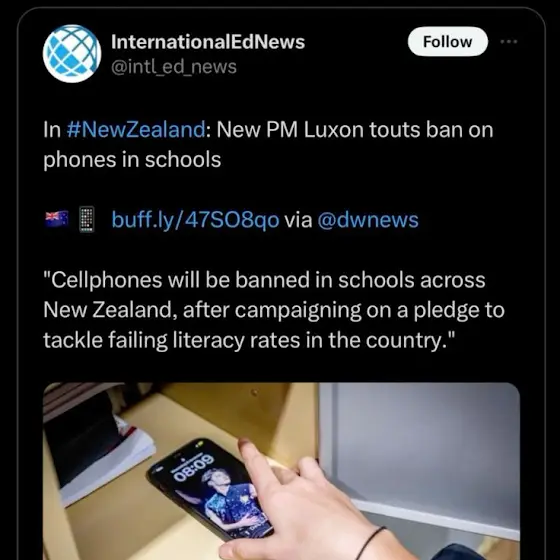The width and height of the screenshot is (560, 560).
Task: Click the quoted text about cellphones being banned
Action: [274, 310]
